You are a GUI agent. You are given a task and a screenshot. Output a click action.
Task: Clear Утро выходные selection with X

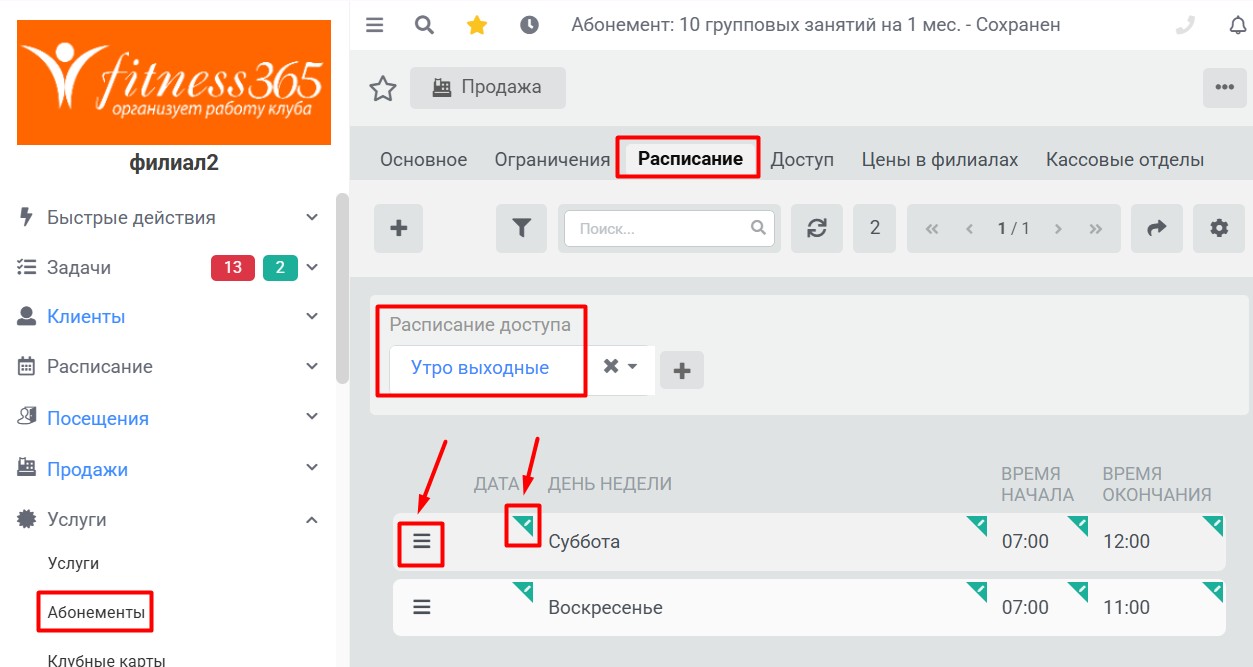click(611, 367)
